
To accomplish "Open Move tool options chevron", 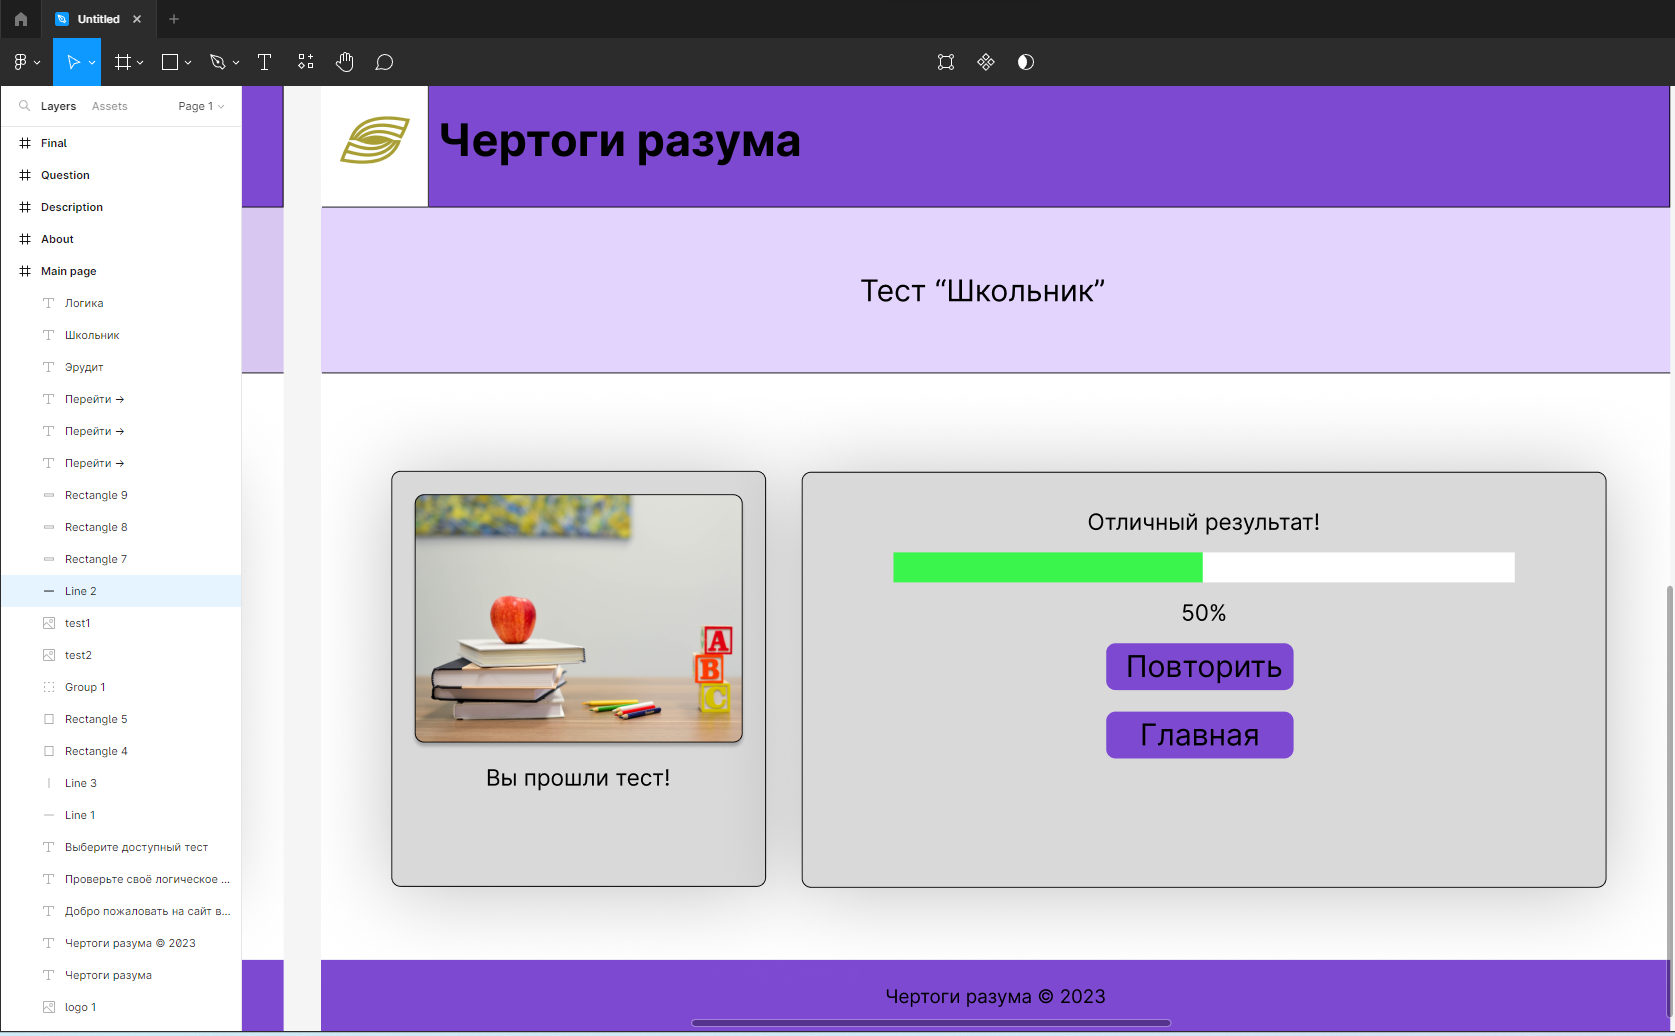I will (x=92, y=63).
